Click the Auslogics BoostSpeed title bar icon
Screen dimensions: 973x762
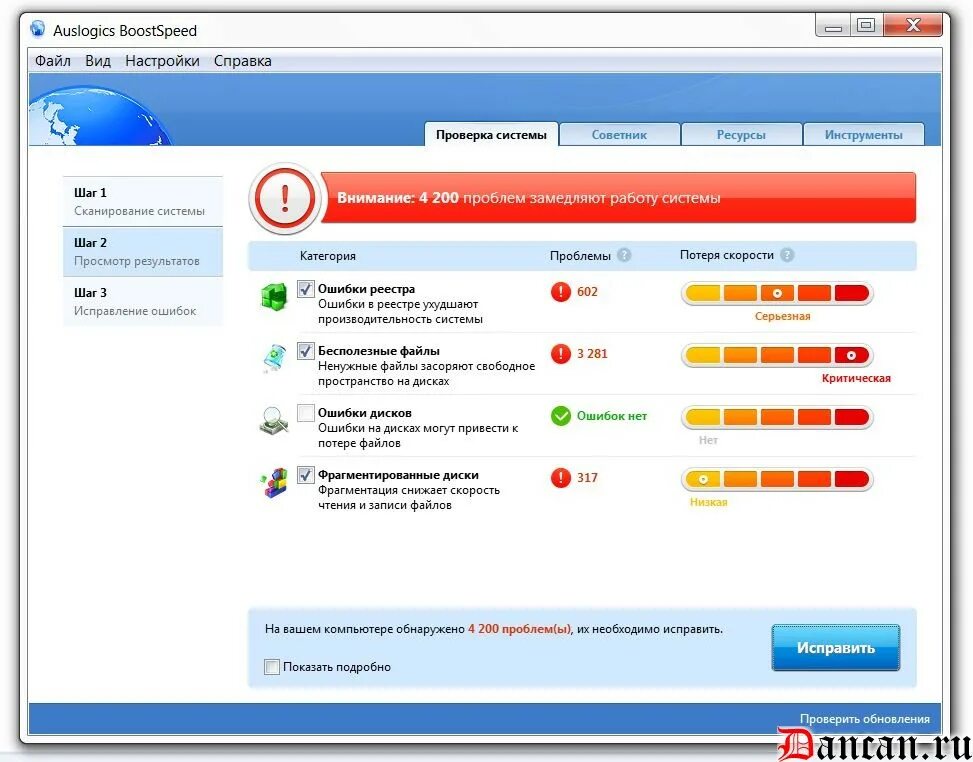[38, 29]
